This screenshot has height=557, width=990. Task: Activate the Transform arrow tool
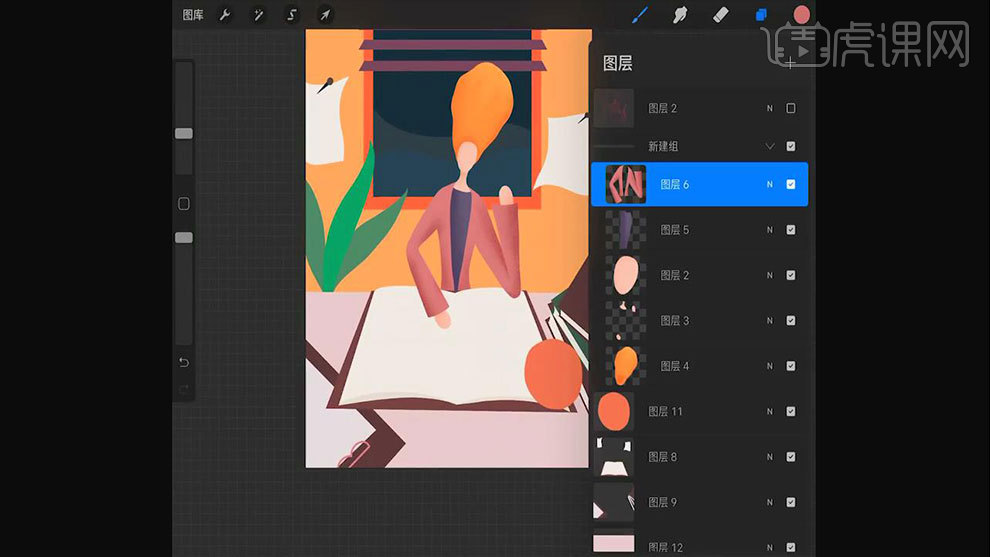[325, 15]
